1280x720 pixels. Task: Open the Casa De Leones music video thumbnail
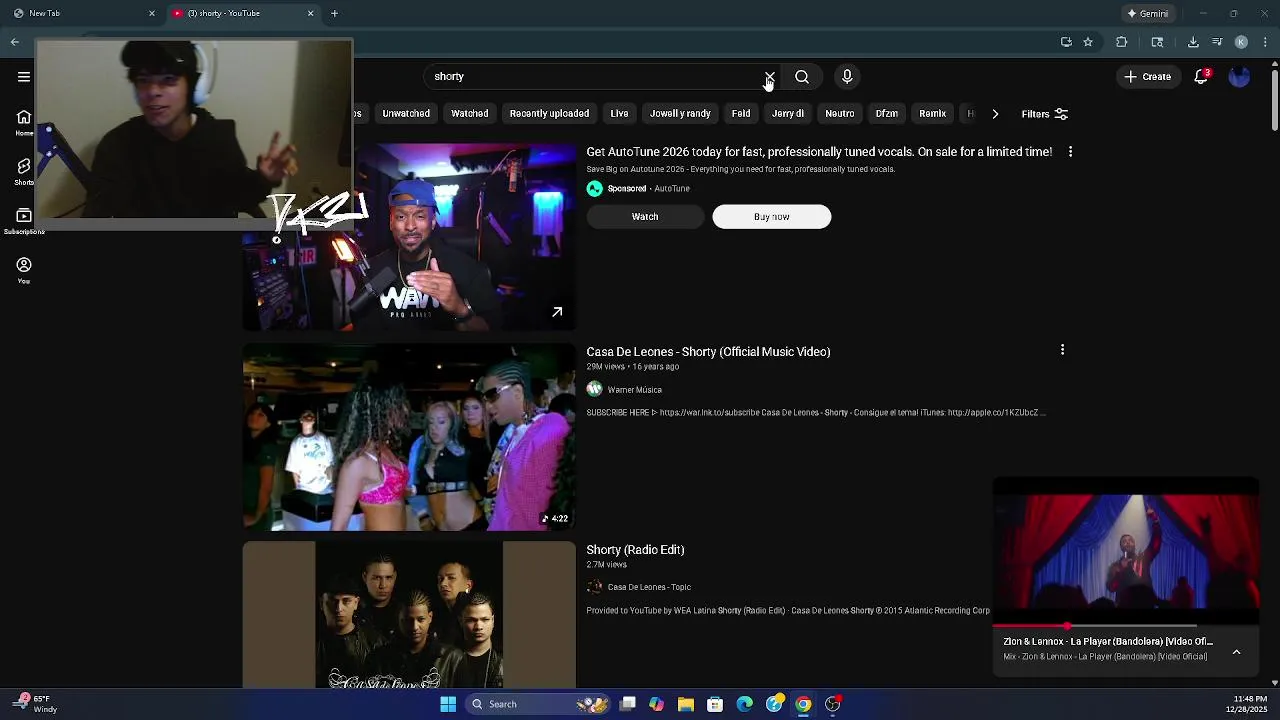click(409, 437)
